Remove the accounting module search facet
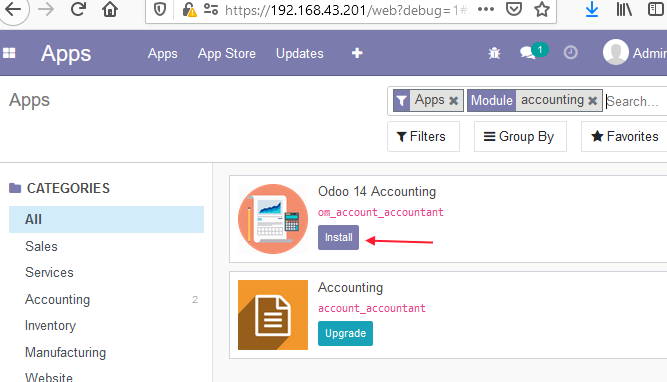The width and height of the screenshot is (667, 382). pos(593,100)
